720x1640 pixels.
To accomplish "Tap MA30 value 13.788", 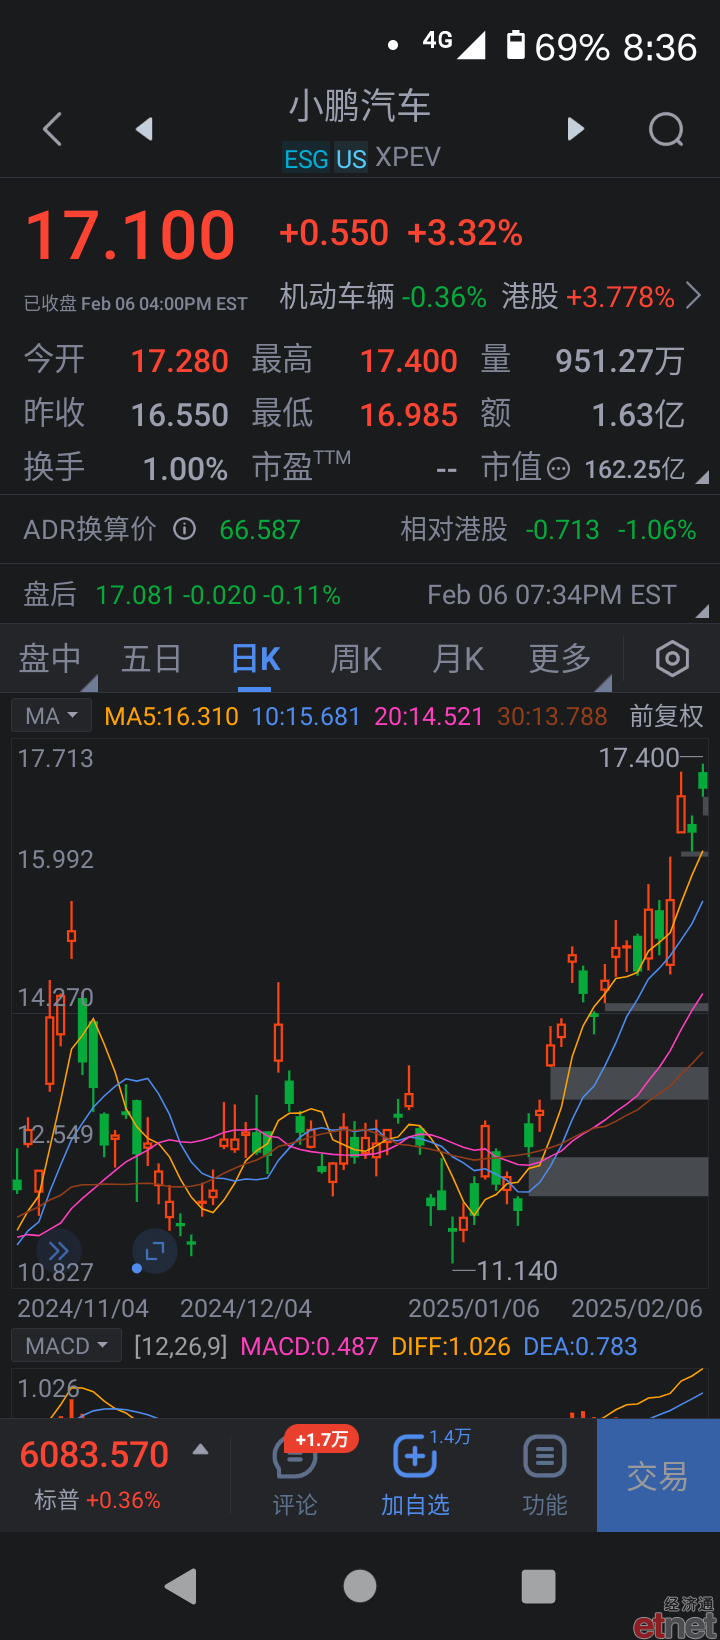I will point(552,716).
